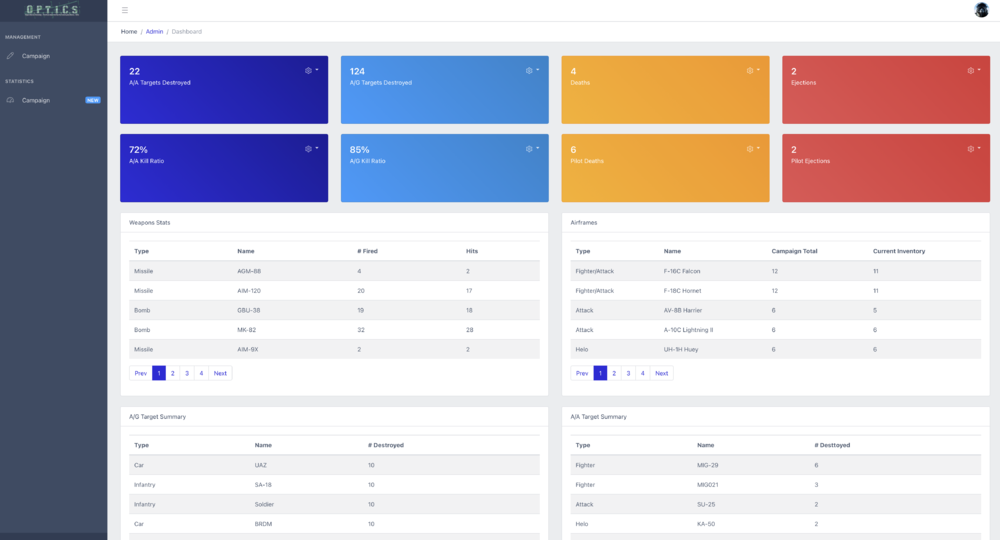Viewport: 1000px width, 540px height.
Task: Click the BRDM target name
Action: coord(263,524)
